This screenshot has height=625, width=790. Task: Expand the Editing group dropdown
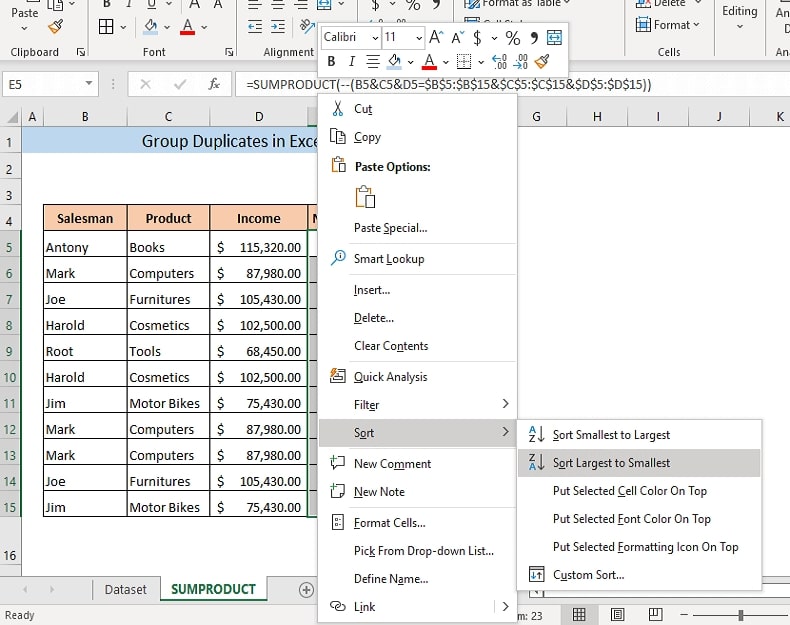point(740,26)
